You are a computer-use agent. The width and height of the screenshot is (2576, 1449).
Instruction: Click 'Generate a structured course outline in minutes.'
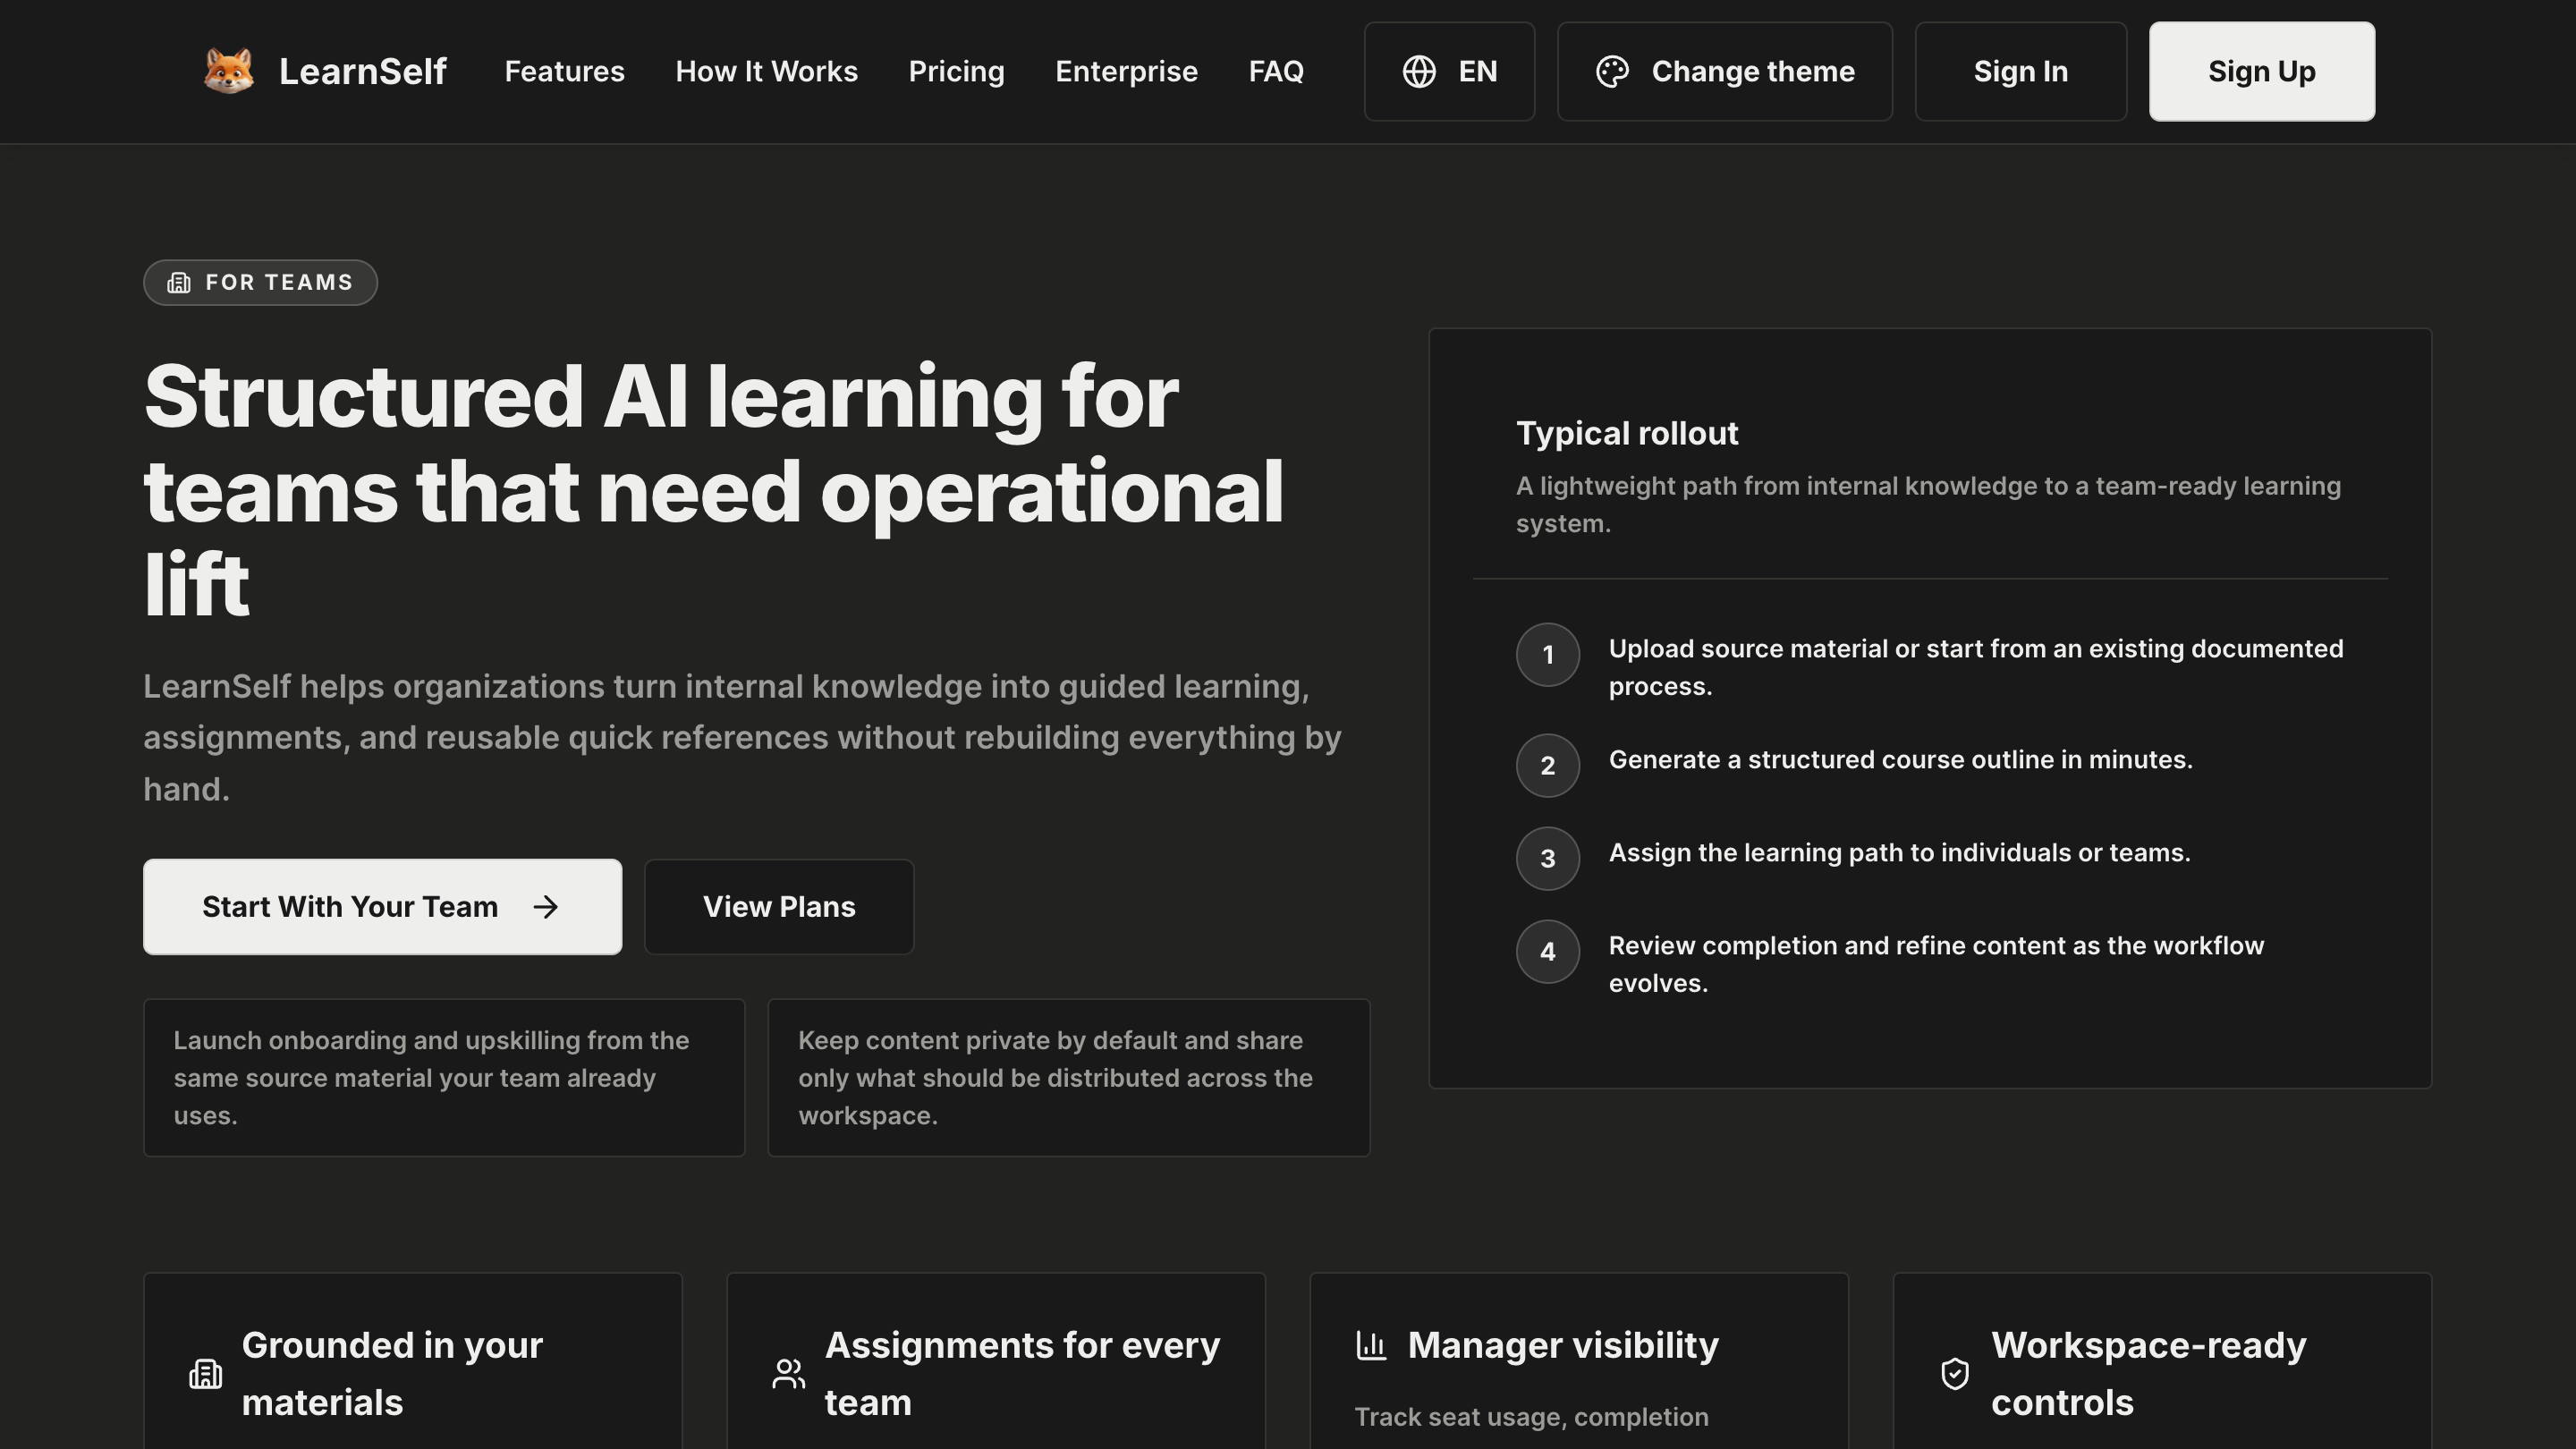coord(1901,760)
